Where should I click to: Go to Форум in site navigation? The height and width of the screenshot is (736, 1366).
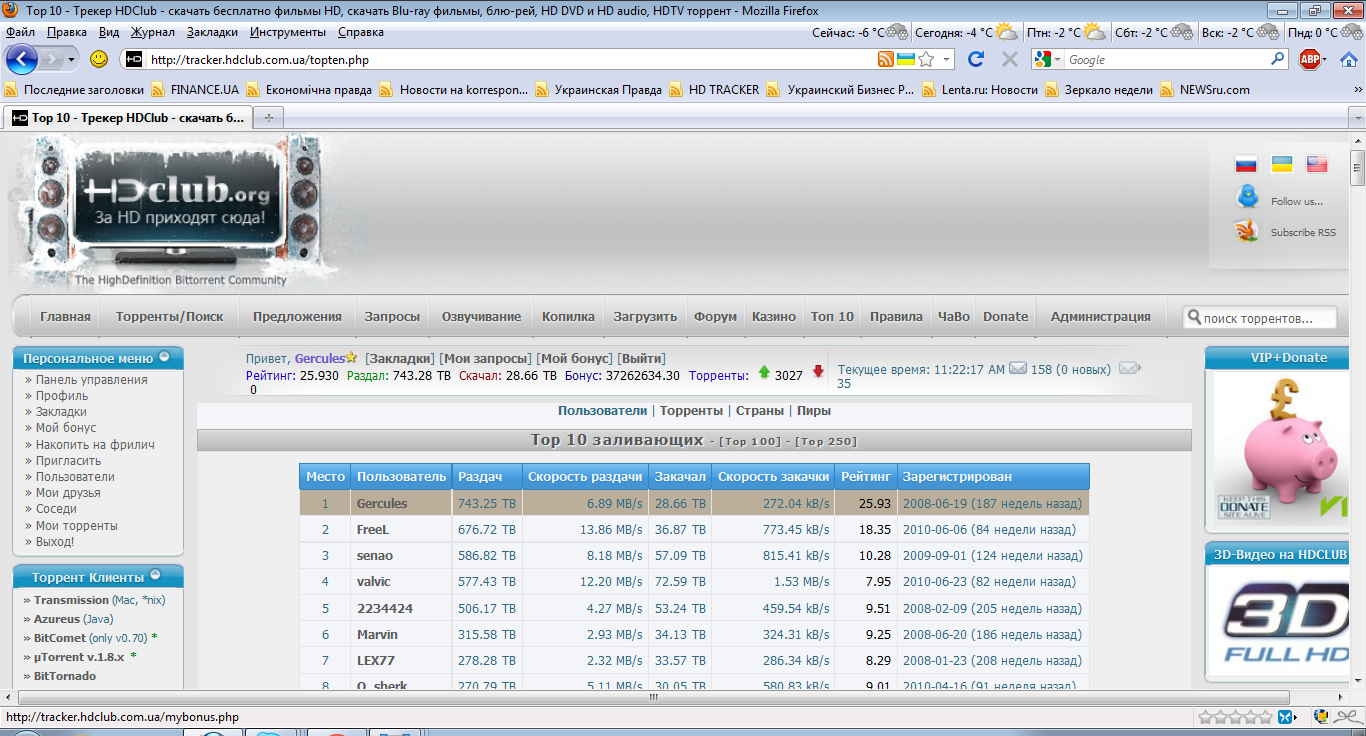coord(715,316)
